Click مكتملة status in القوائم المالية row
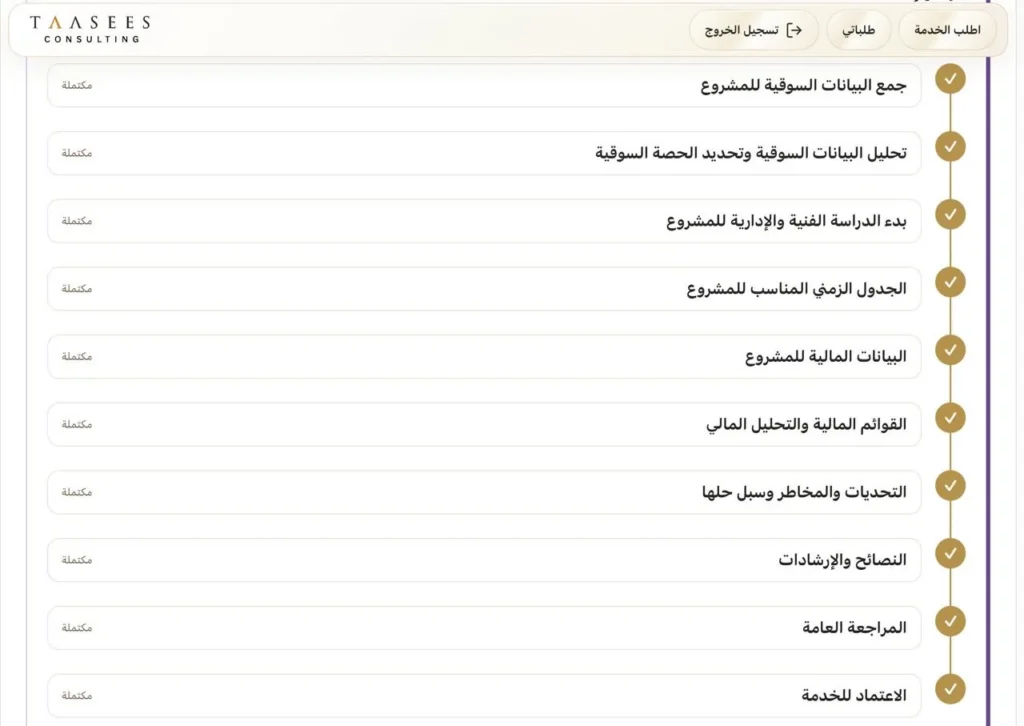Screen dimensions: 1024x726 coord(77,424)
